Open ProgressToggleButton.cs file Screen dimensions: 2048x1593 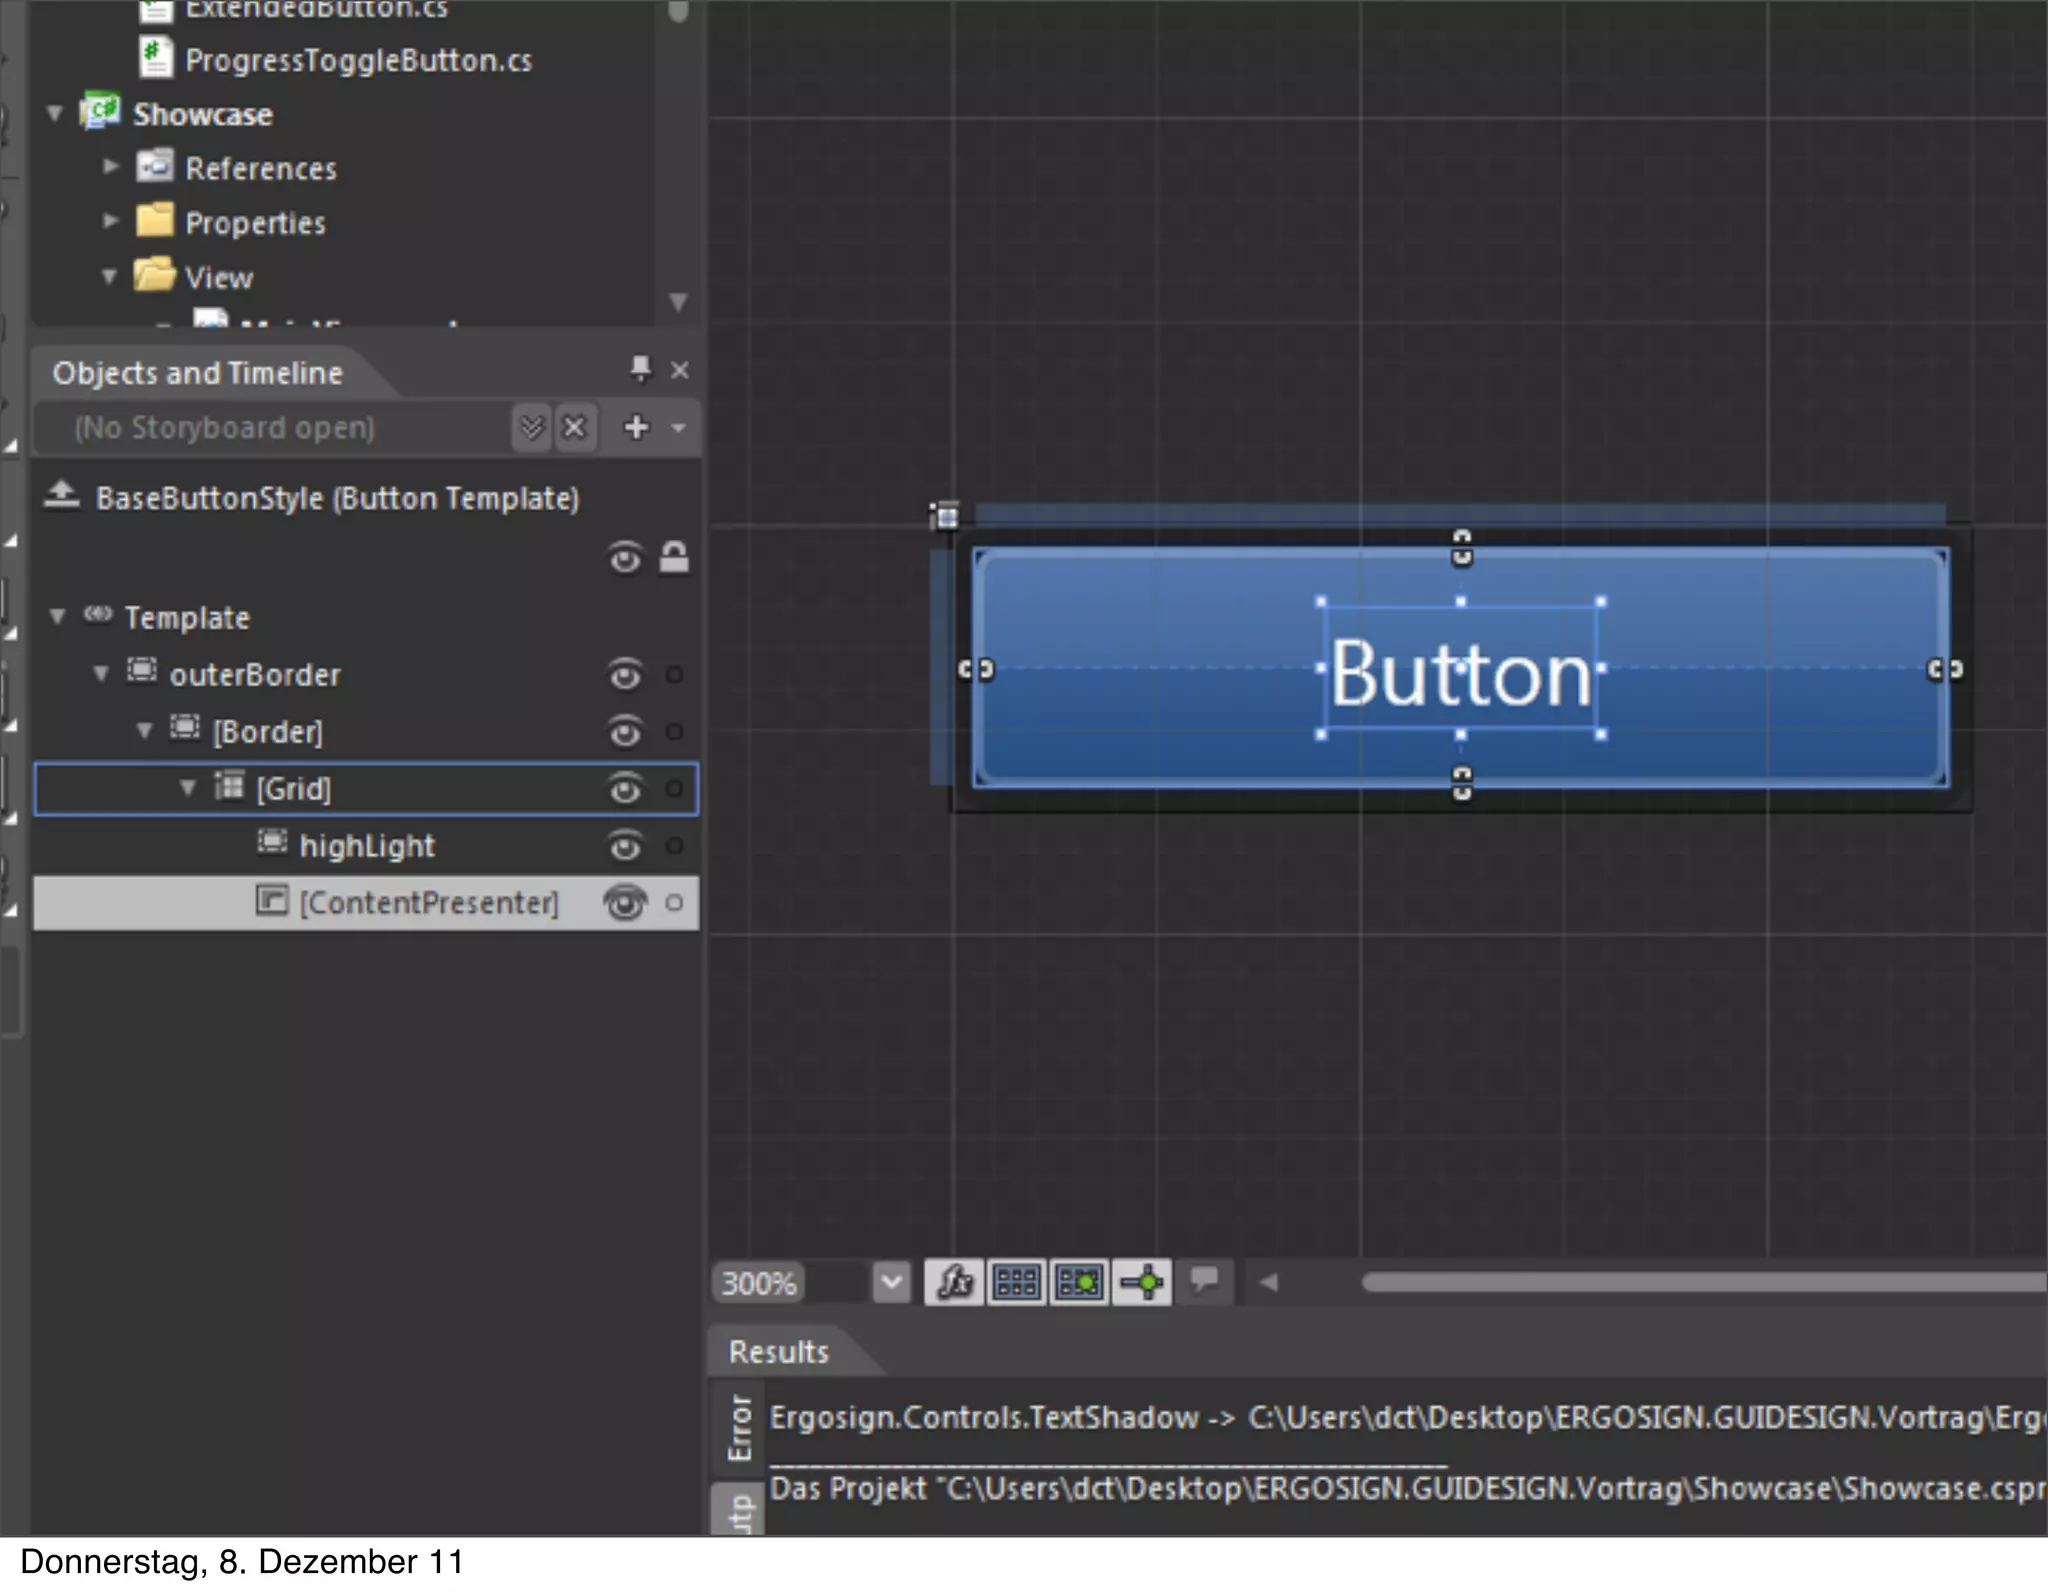(358, 60)
